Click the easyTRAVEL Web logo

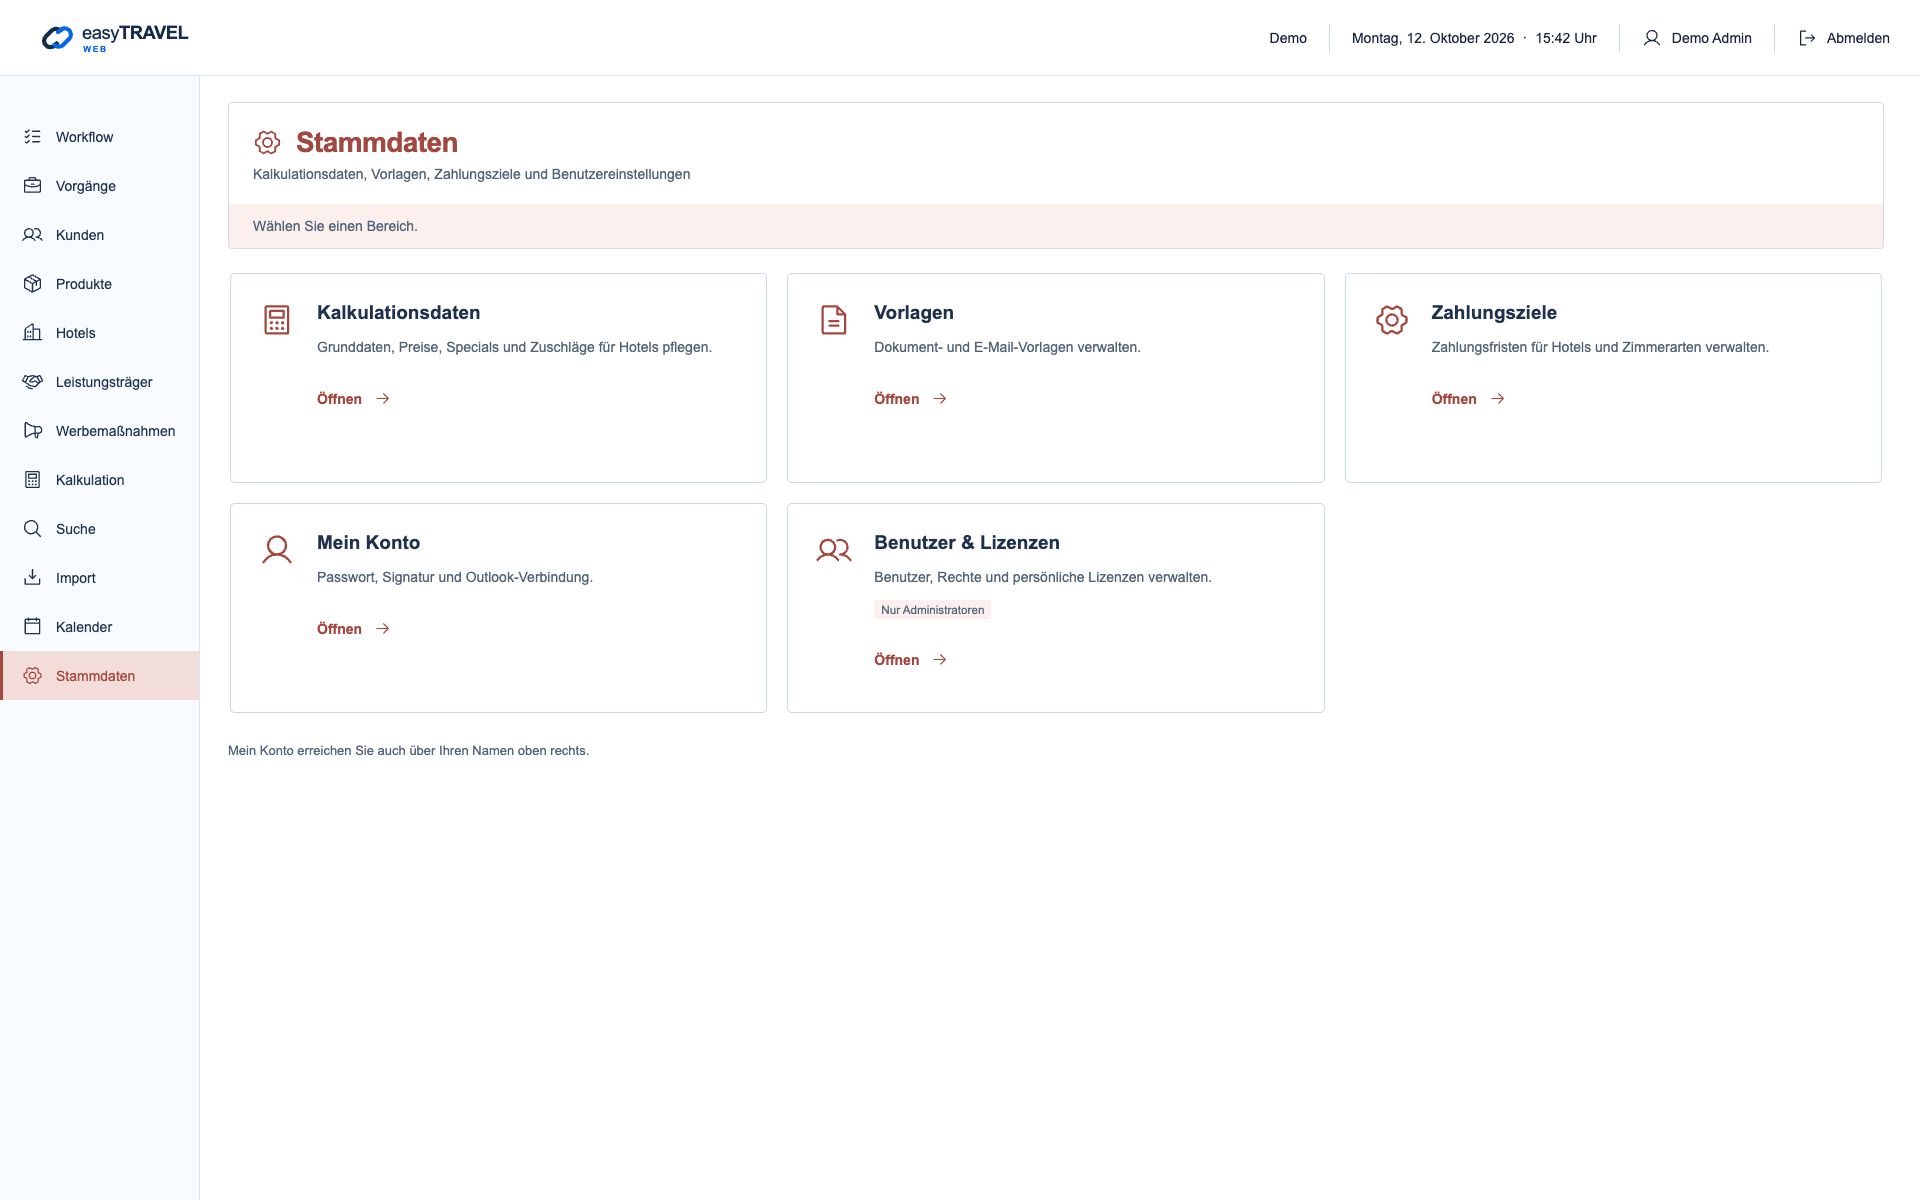[115, 38]
